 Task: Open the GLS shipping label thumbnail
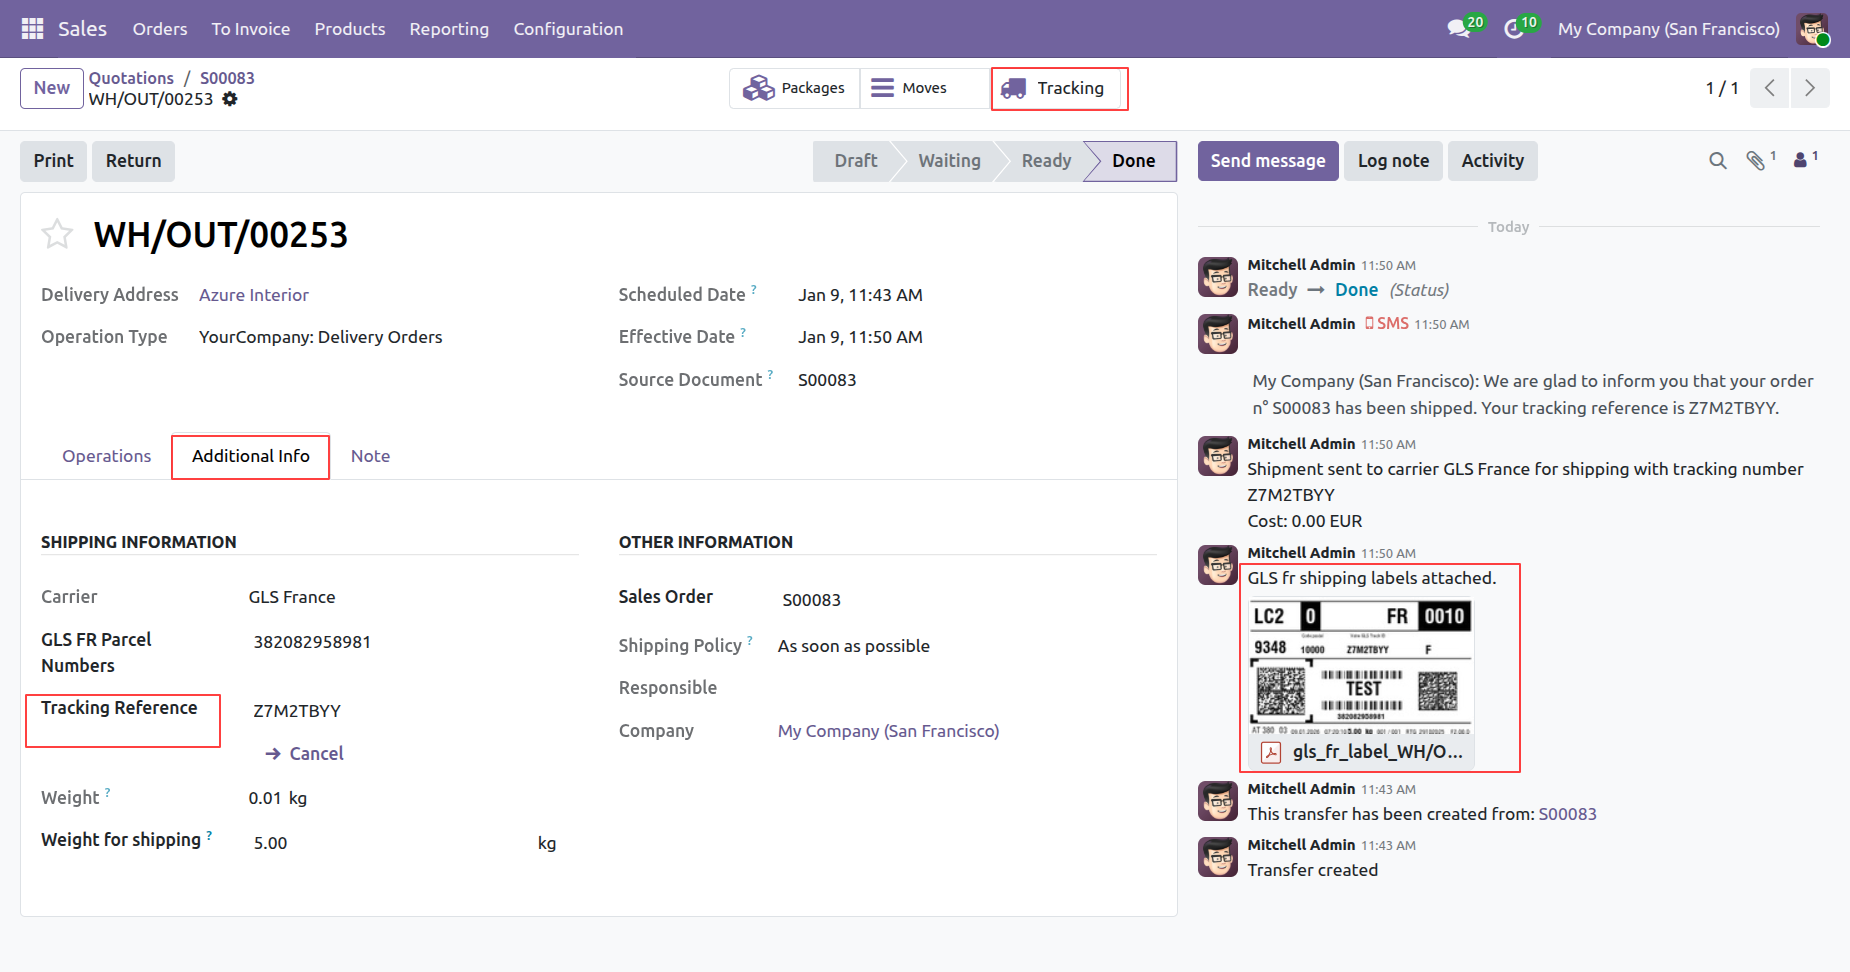coord(1360,666)
